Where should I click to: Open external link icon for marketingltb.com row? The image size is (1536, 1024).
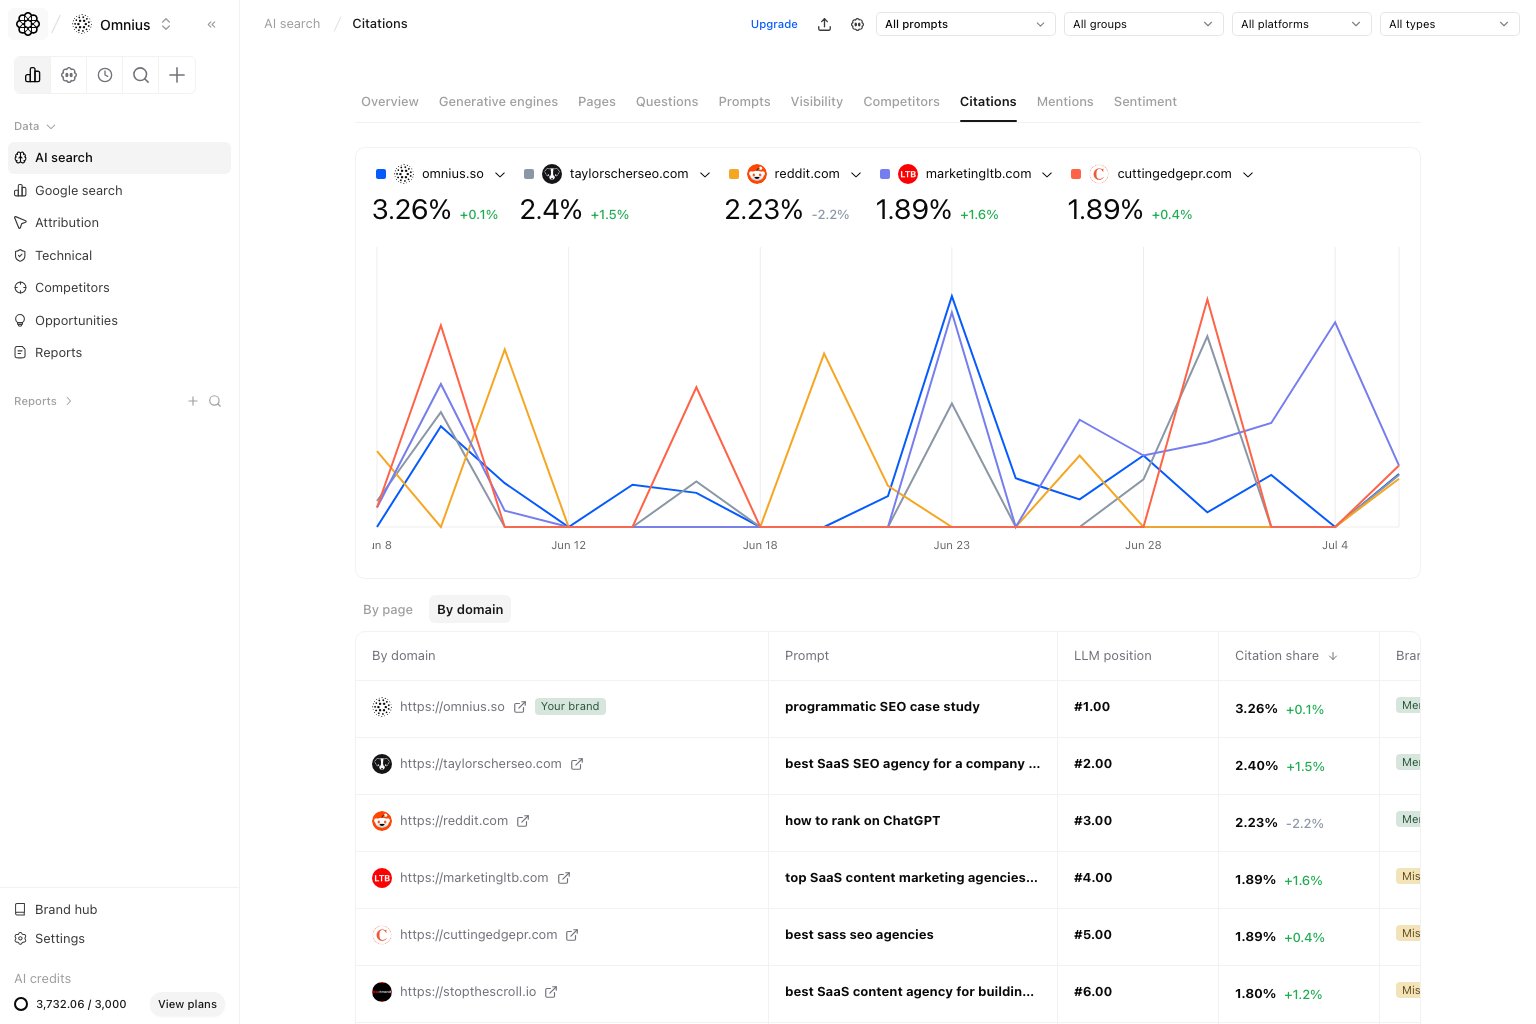tap(564, 878)
